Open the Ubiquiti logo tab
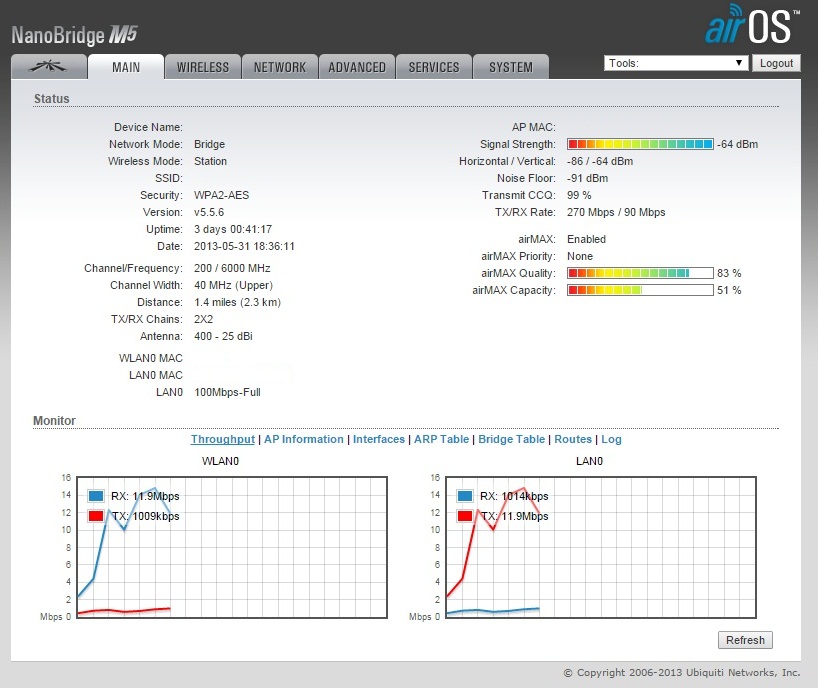The width and height of the screenshot is (818, 688). [49, 67]
